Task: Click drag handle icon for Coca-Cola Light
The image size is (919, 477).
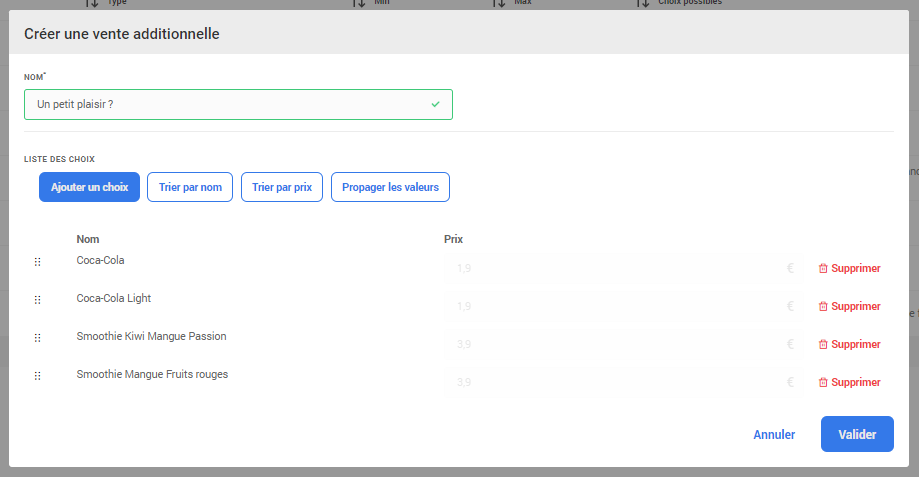Action: point(37,300)
